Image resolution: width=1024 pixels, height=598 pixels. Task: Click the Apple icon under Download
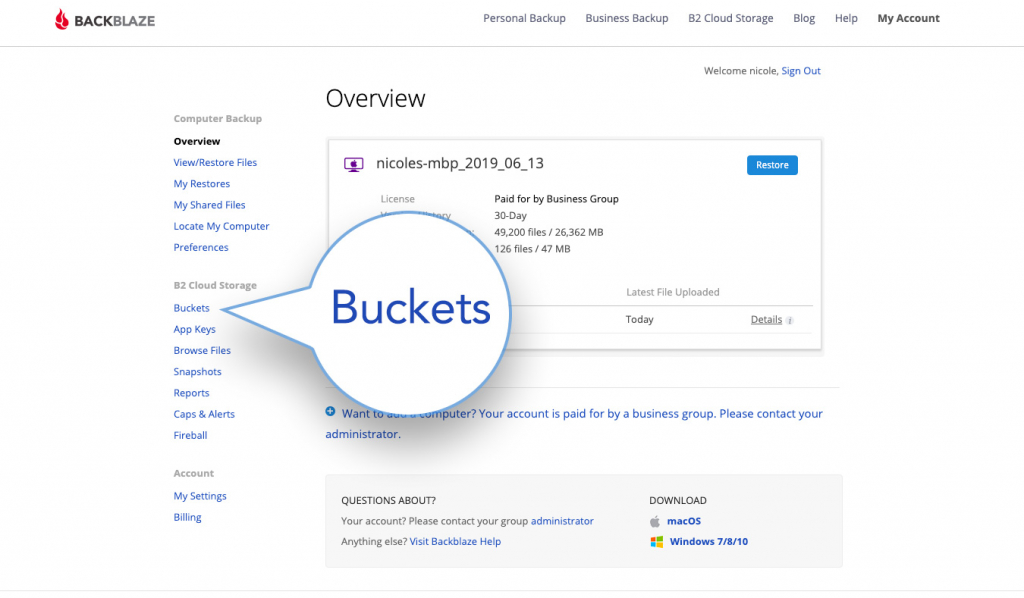coord(655,521)
